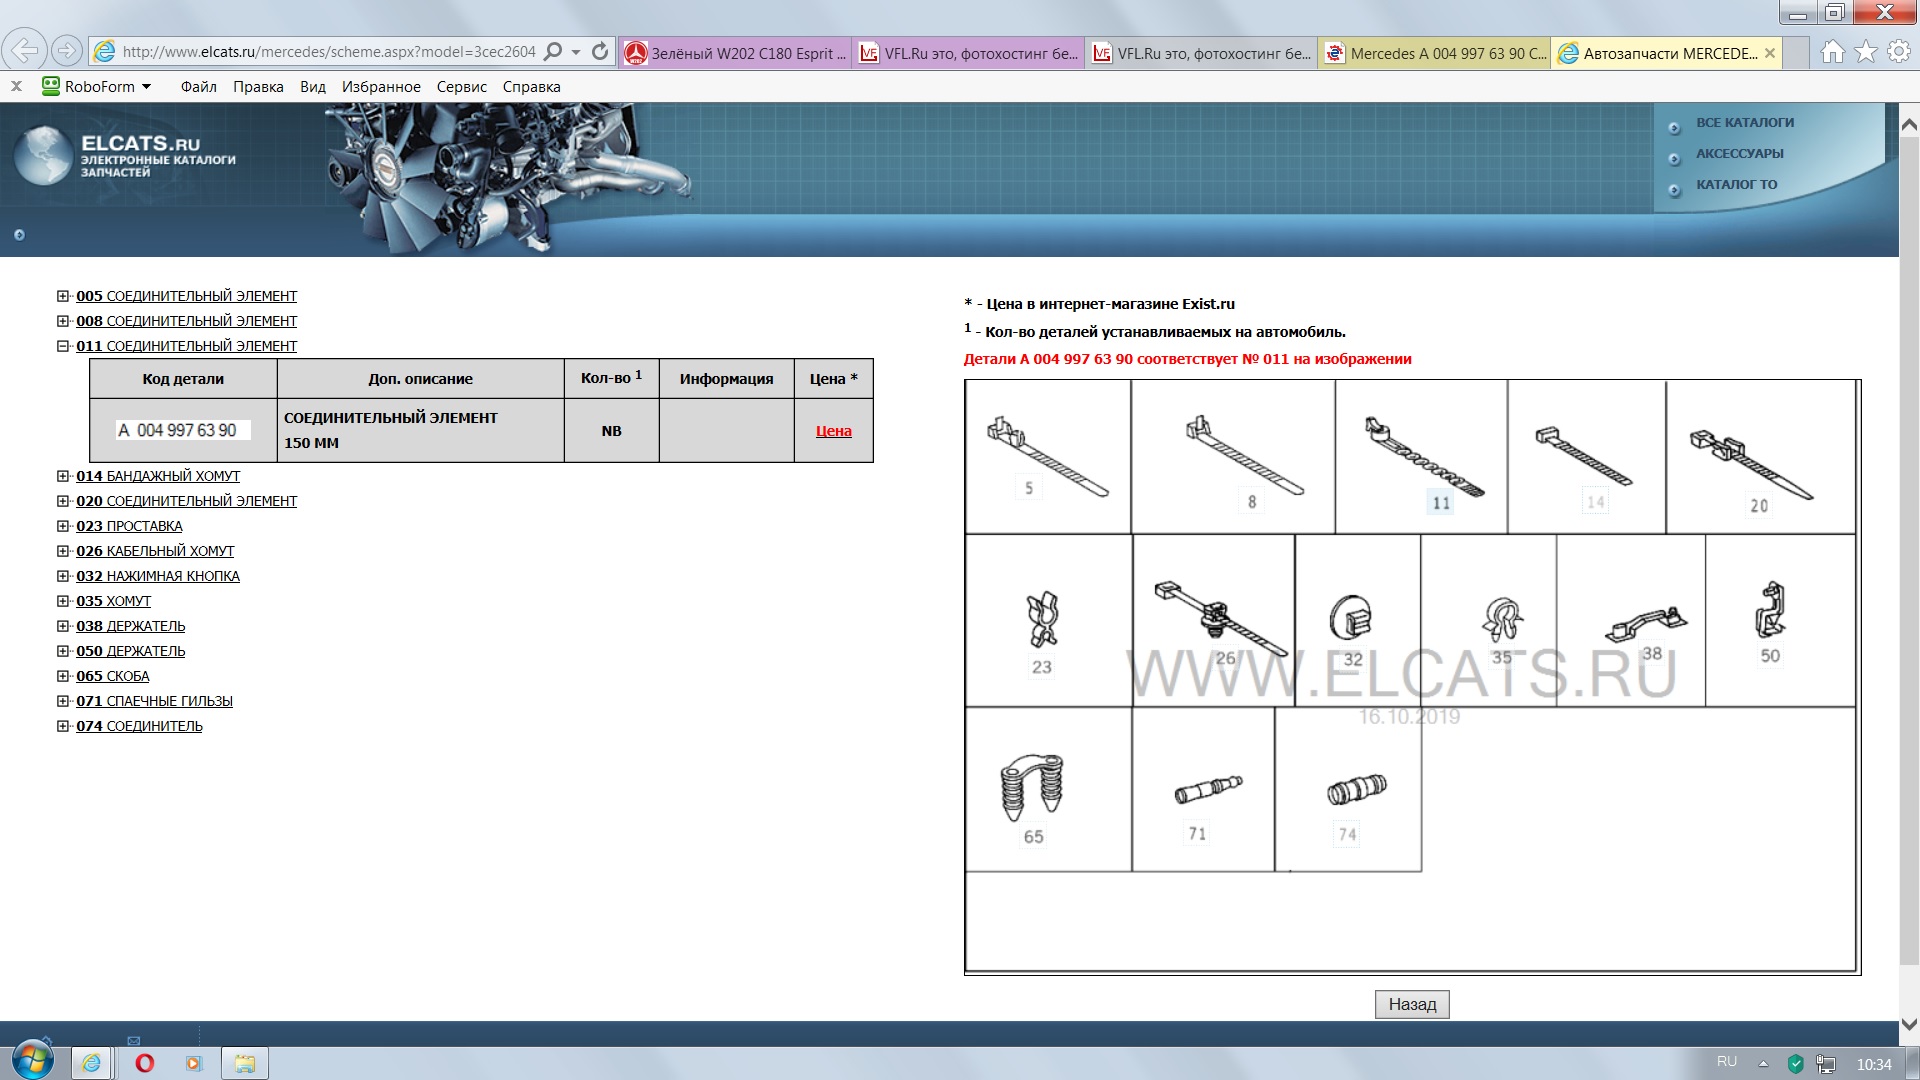Switch to Mercedes A 004 997 63 90 tab

click(1435, 53)
